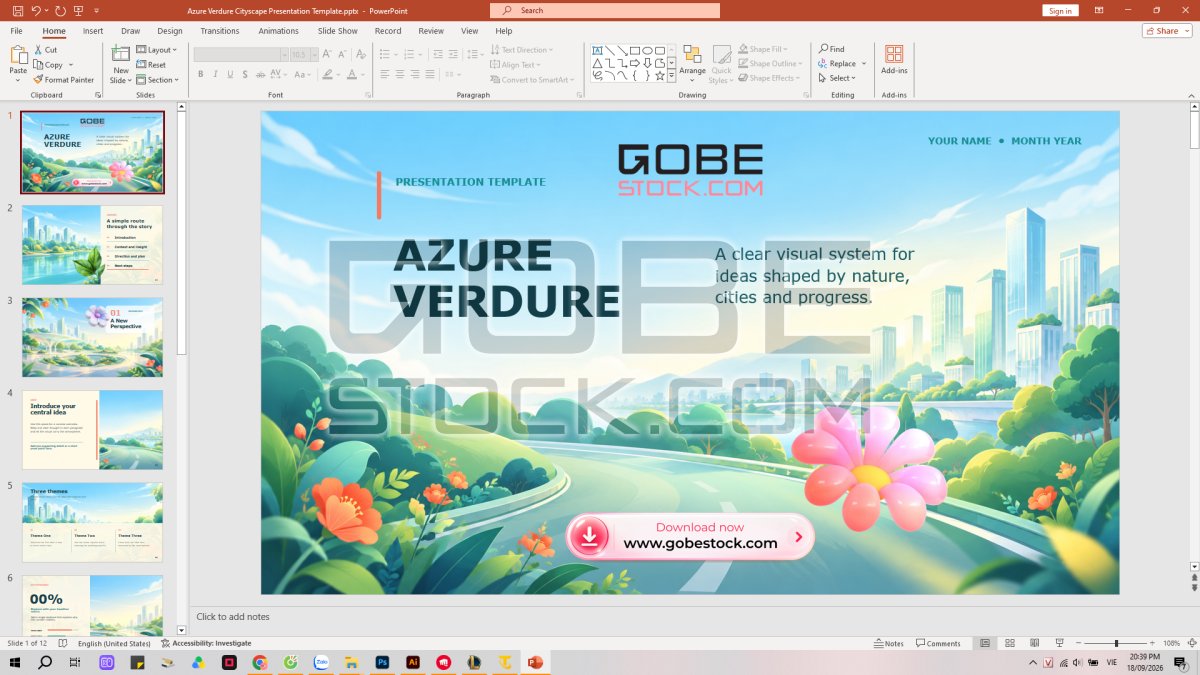The height and width of the screenshot is (675, 1200).
Task: Open the Drawing group dialog launcher
Action: coord(805,95)
